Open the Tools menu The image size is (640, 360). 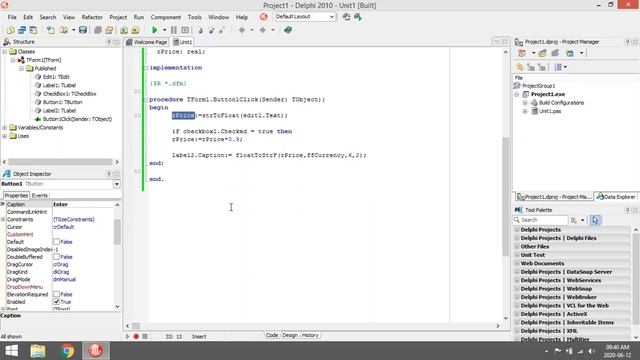tap(194, 17)
